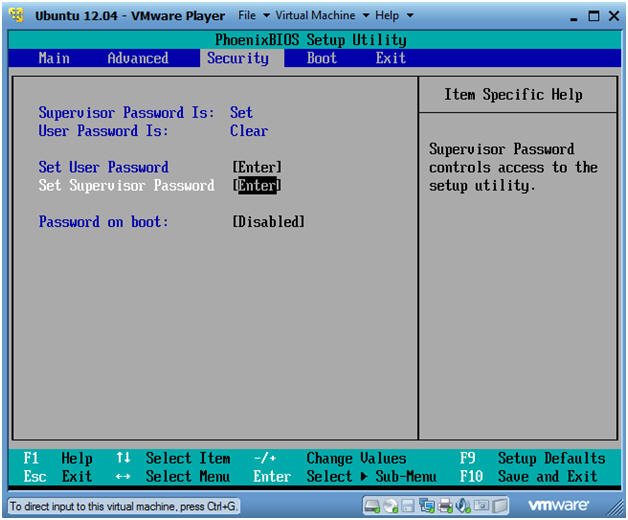Open the File menu
This screenshot has height=520, width=628.
(x=247, y=16)
